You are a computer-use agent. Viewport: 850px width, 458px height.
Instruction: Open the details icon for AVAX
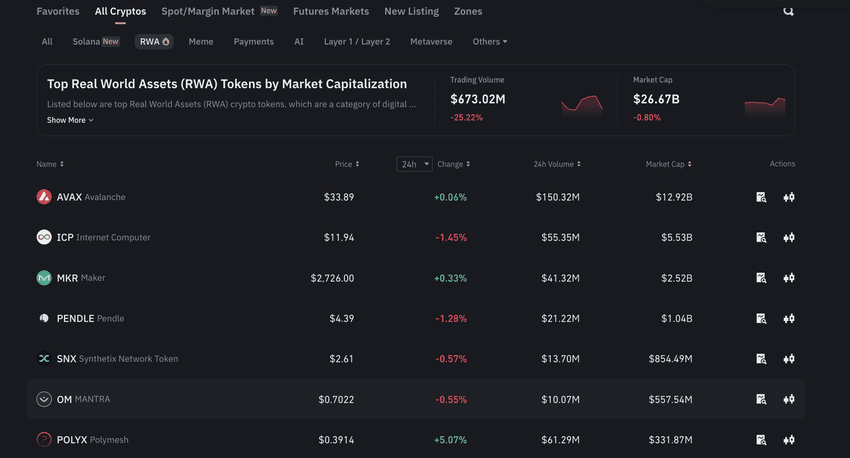[761, 197]
